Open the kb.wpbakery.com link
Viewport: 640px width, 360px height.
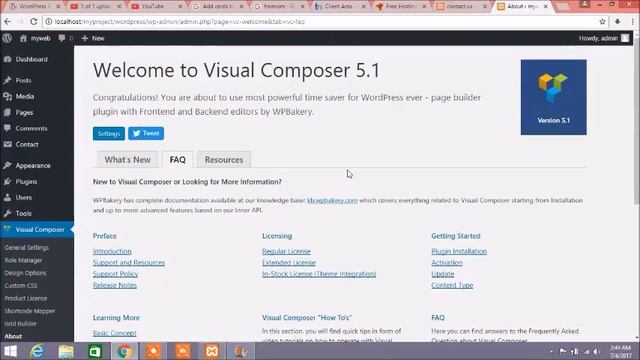tap(332, 200)
